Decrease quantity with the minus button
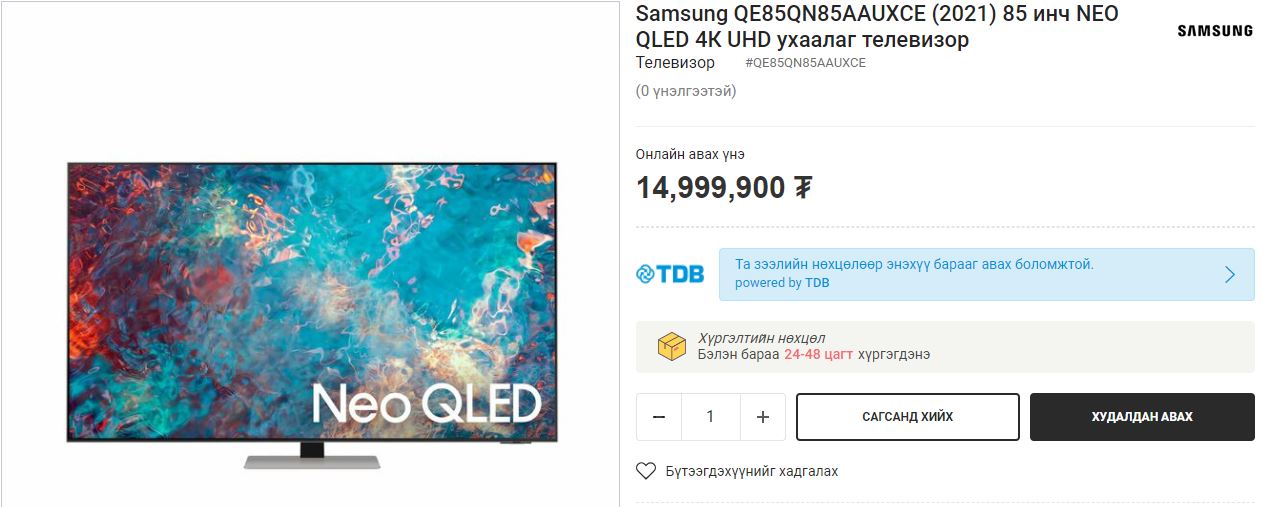Viewport: 1266px width, 507px height. click(659, 417)
